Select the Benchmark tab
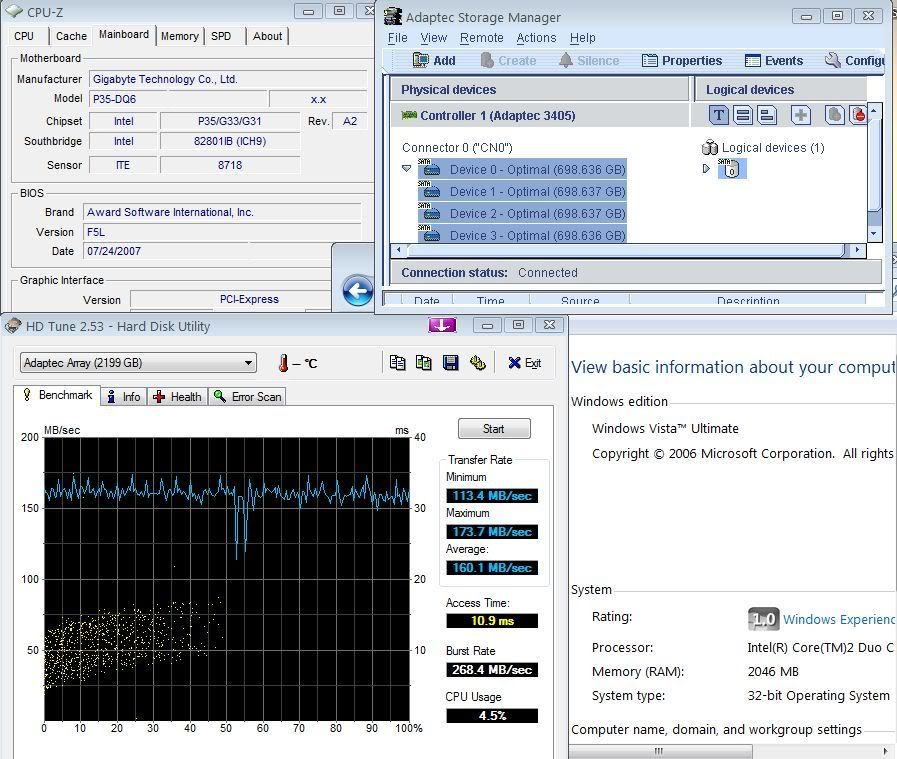This screenshot has width=897, height=759. pyautogui.click(x=57, y=395)
